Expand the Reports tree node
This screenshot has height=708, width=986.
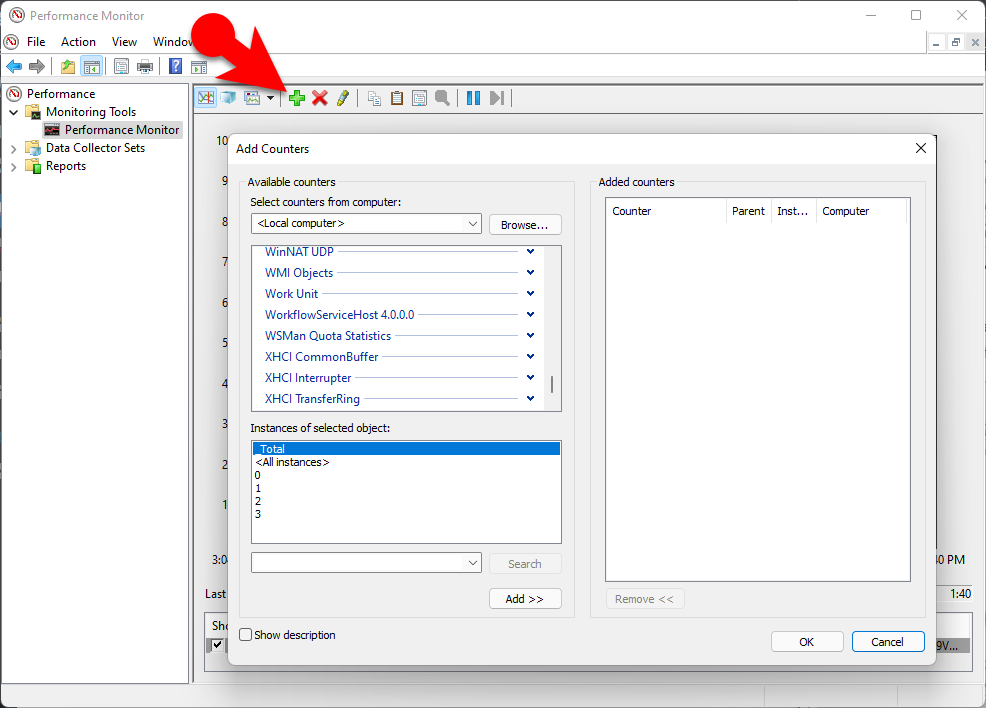coord(14,167)
